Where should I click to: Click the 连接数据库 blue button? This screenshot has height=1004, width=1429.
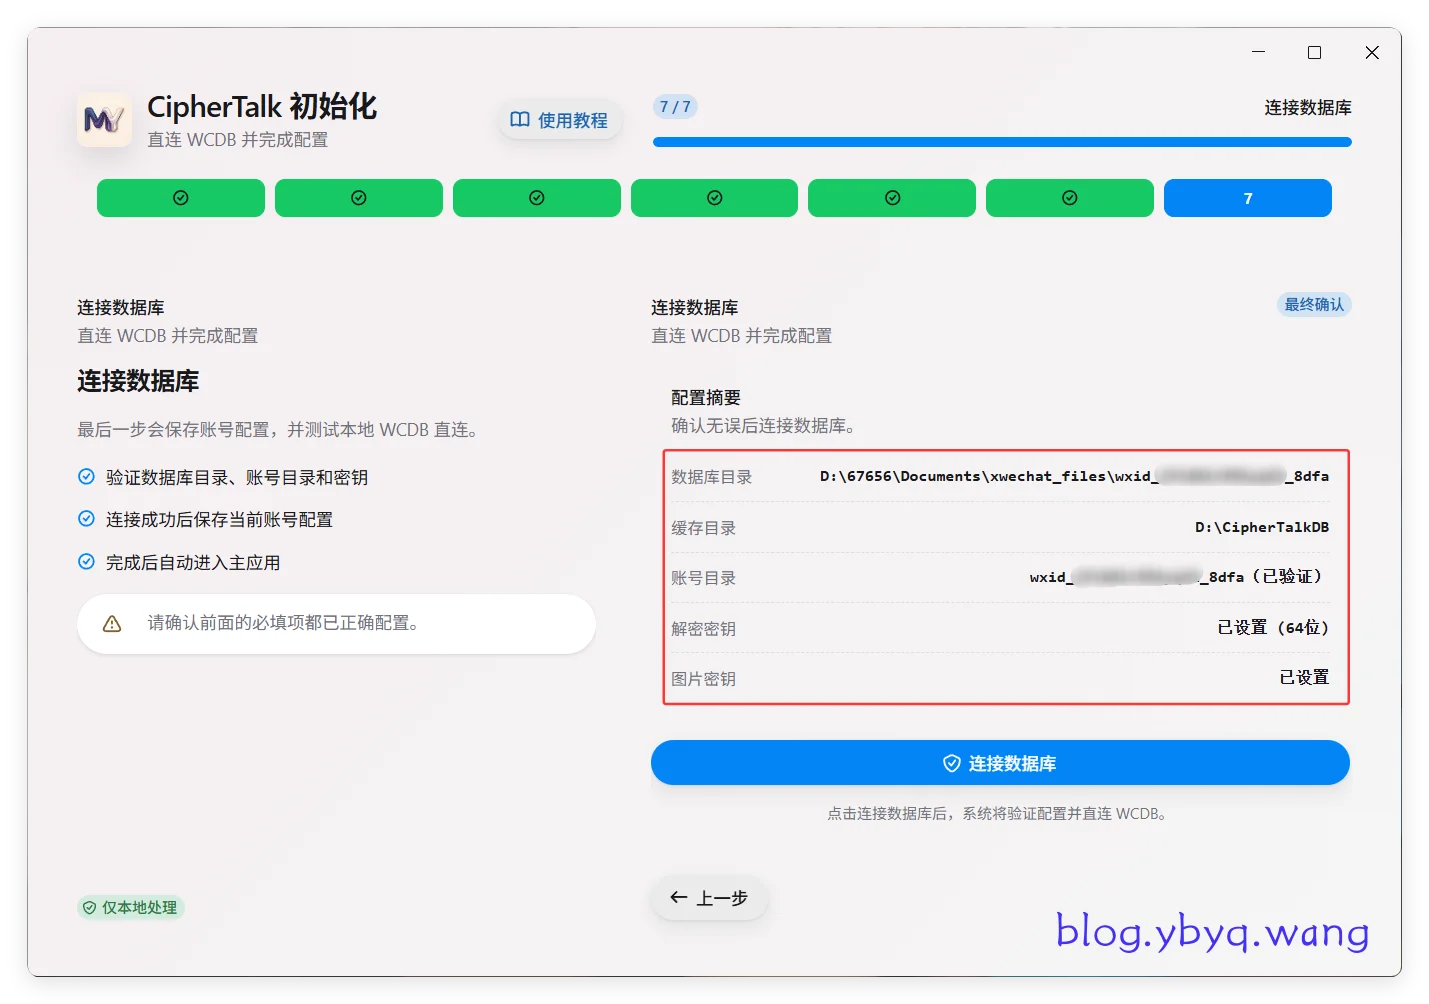pyautogui.click(x=1000, y=763)
